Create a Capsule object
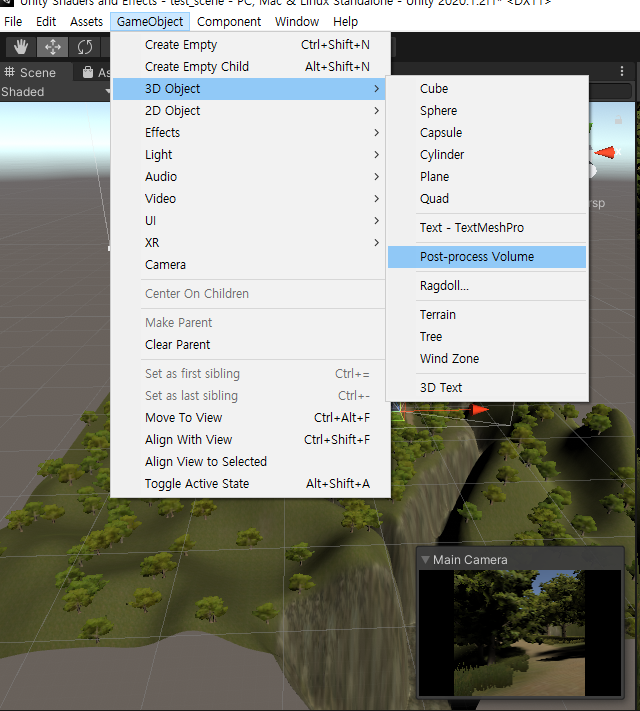This screenshot has width=640, height=711. tap(487, 133)
